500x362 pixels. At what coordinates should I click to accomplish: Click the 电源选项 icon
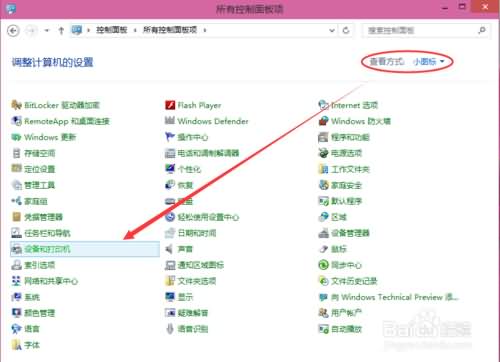pyautogui.click(x=323, y=153)
